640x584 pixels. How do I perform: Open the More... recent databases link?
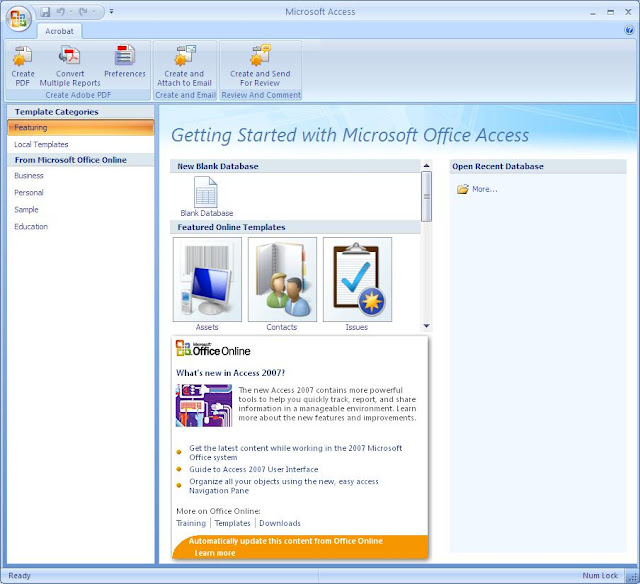click(484, 189)
